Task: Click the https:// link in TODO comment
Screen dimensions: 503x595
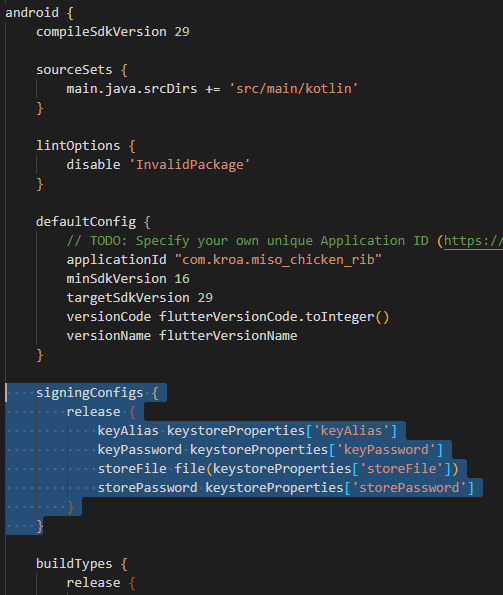Action: 473,241
